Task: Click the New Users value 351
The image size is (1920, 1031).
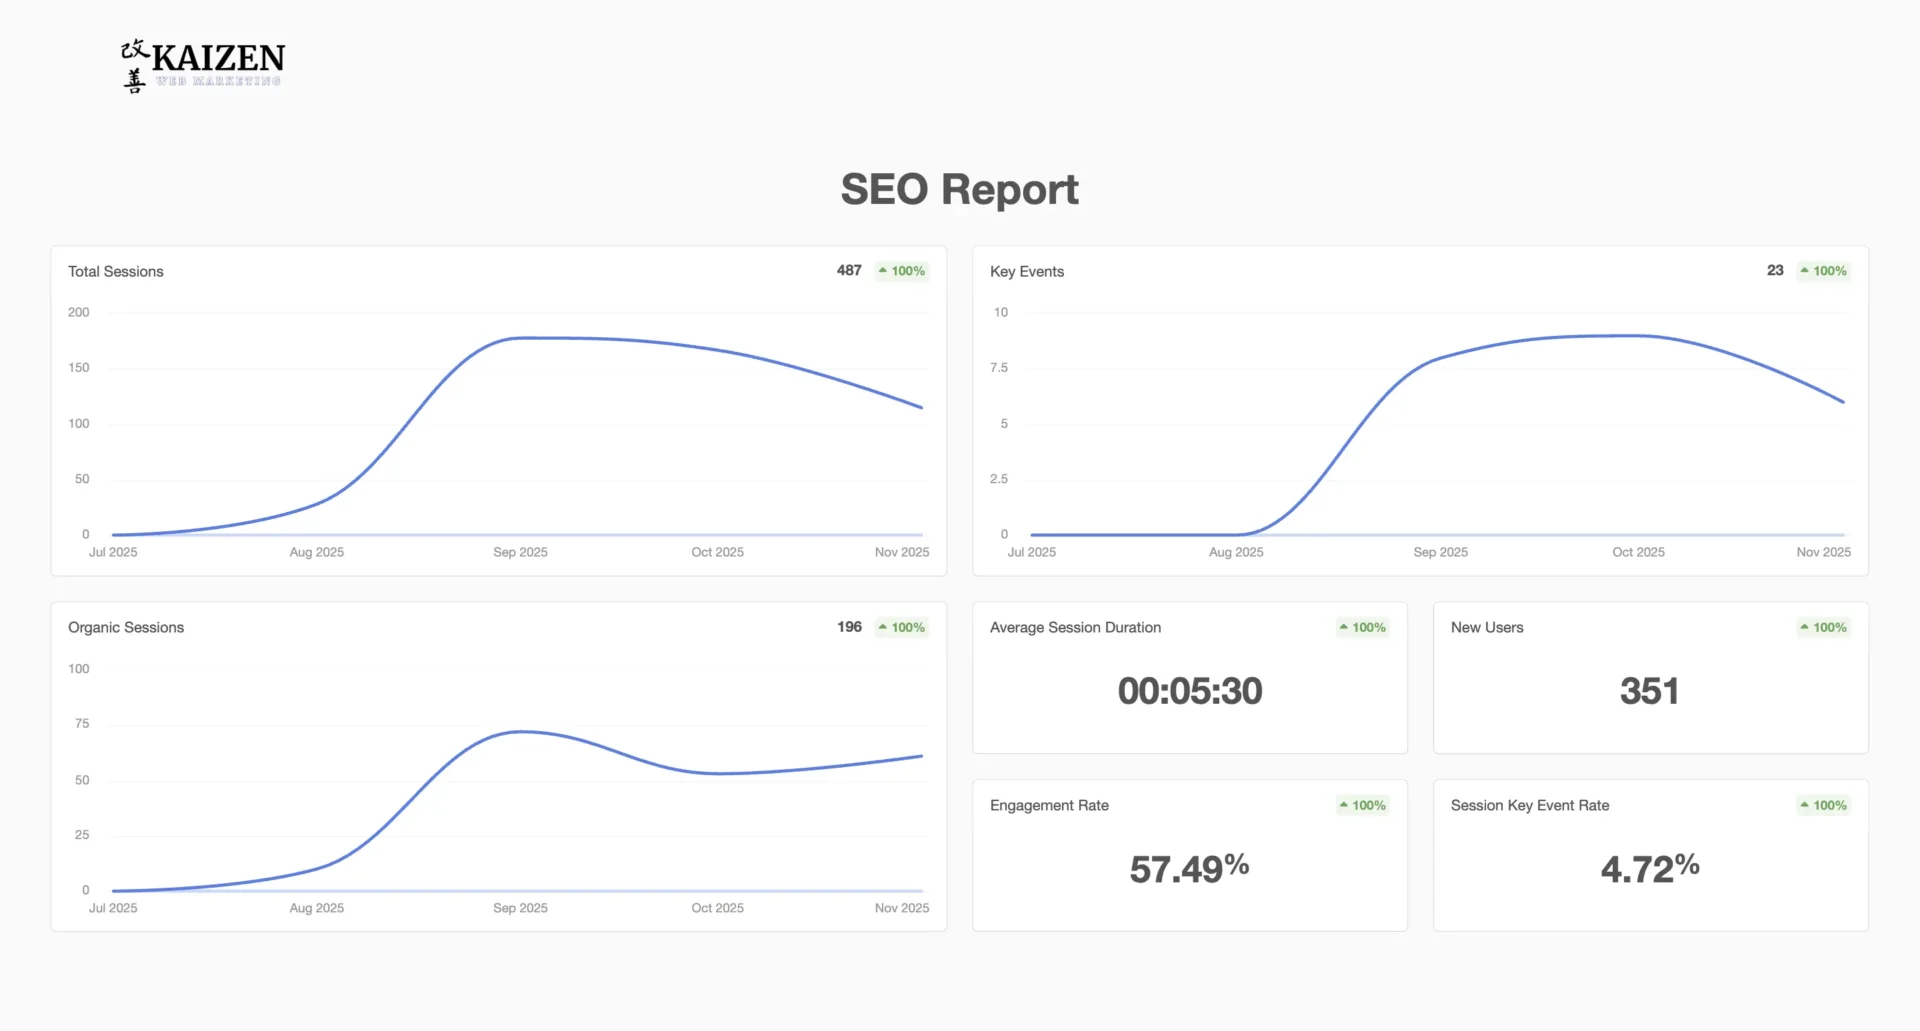Action: click(x=1649, y=690)
